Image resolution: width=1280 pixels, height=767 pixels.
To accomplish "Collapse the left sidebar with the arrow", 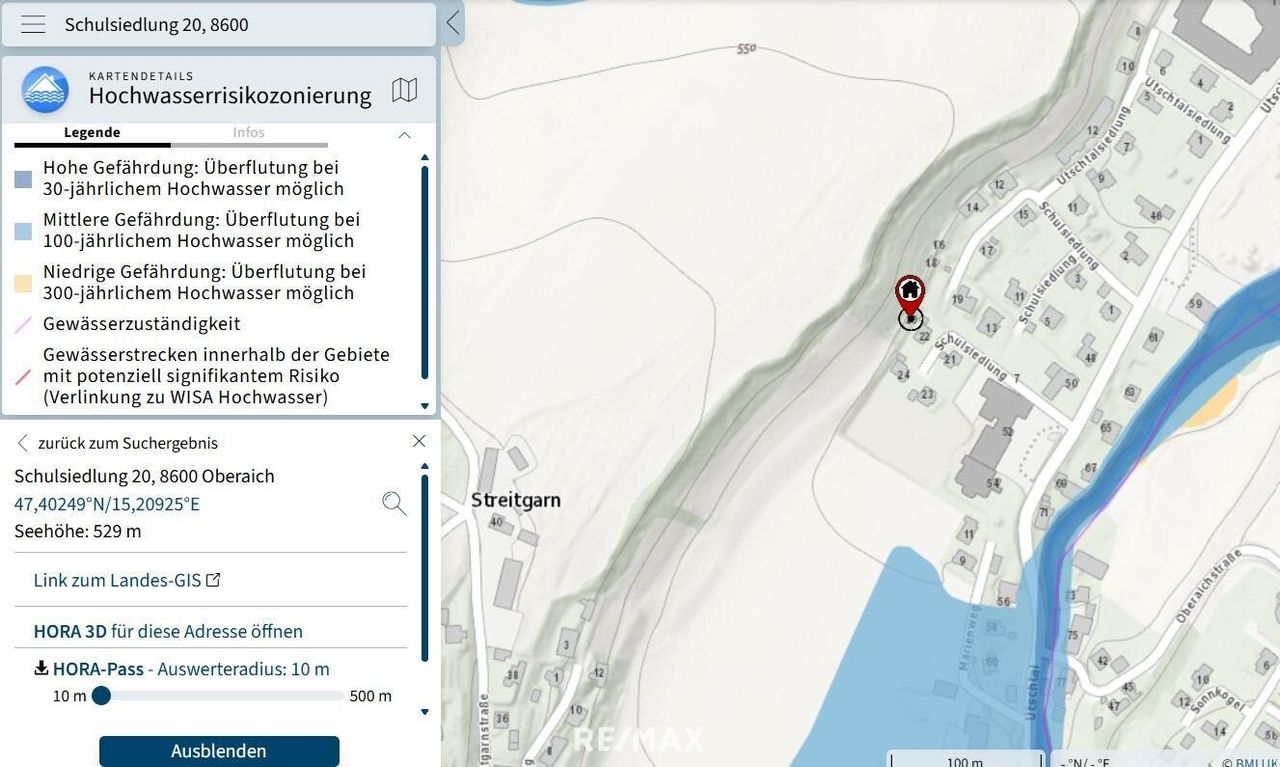I will point(453,23).
